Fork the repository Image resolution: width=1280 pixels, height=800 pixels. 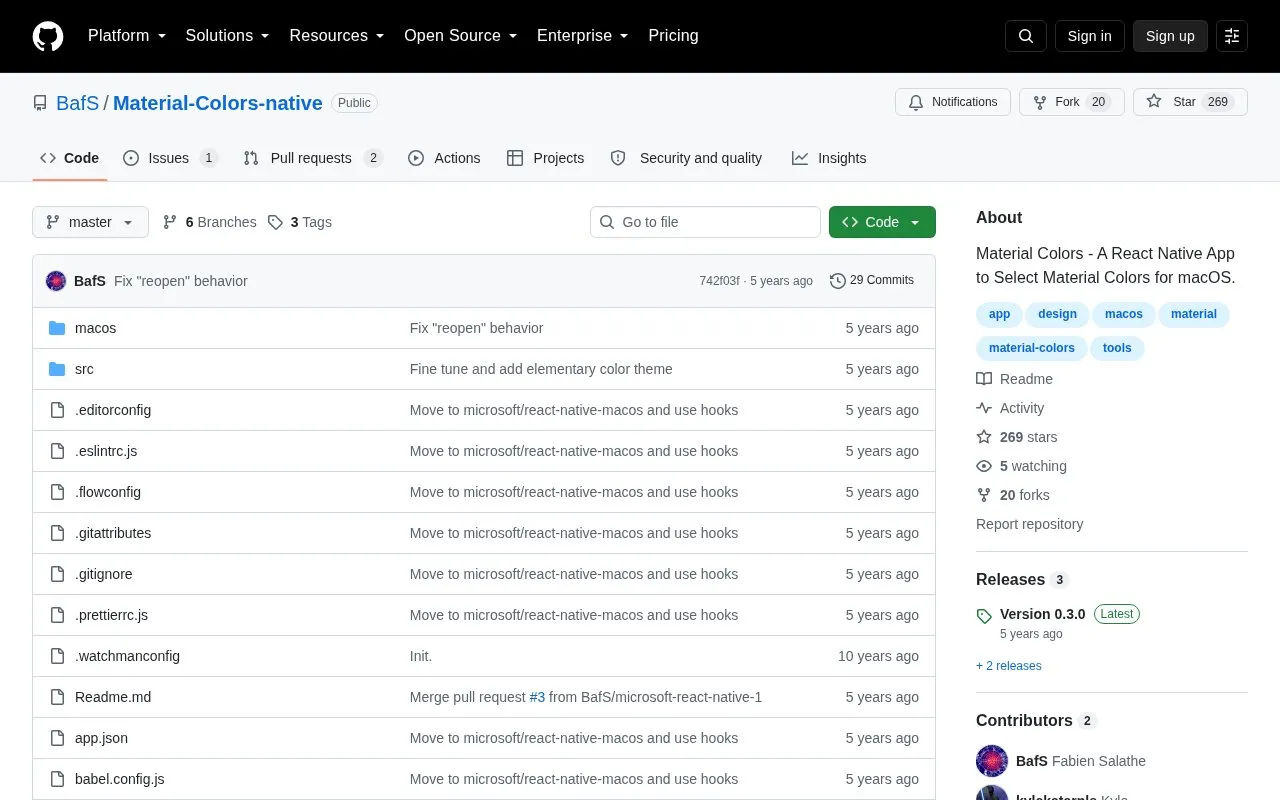pos(1071,102)
